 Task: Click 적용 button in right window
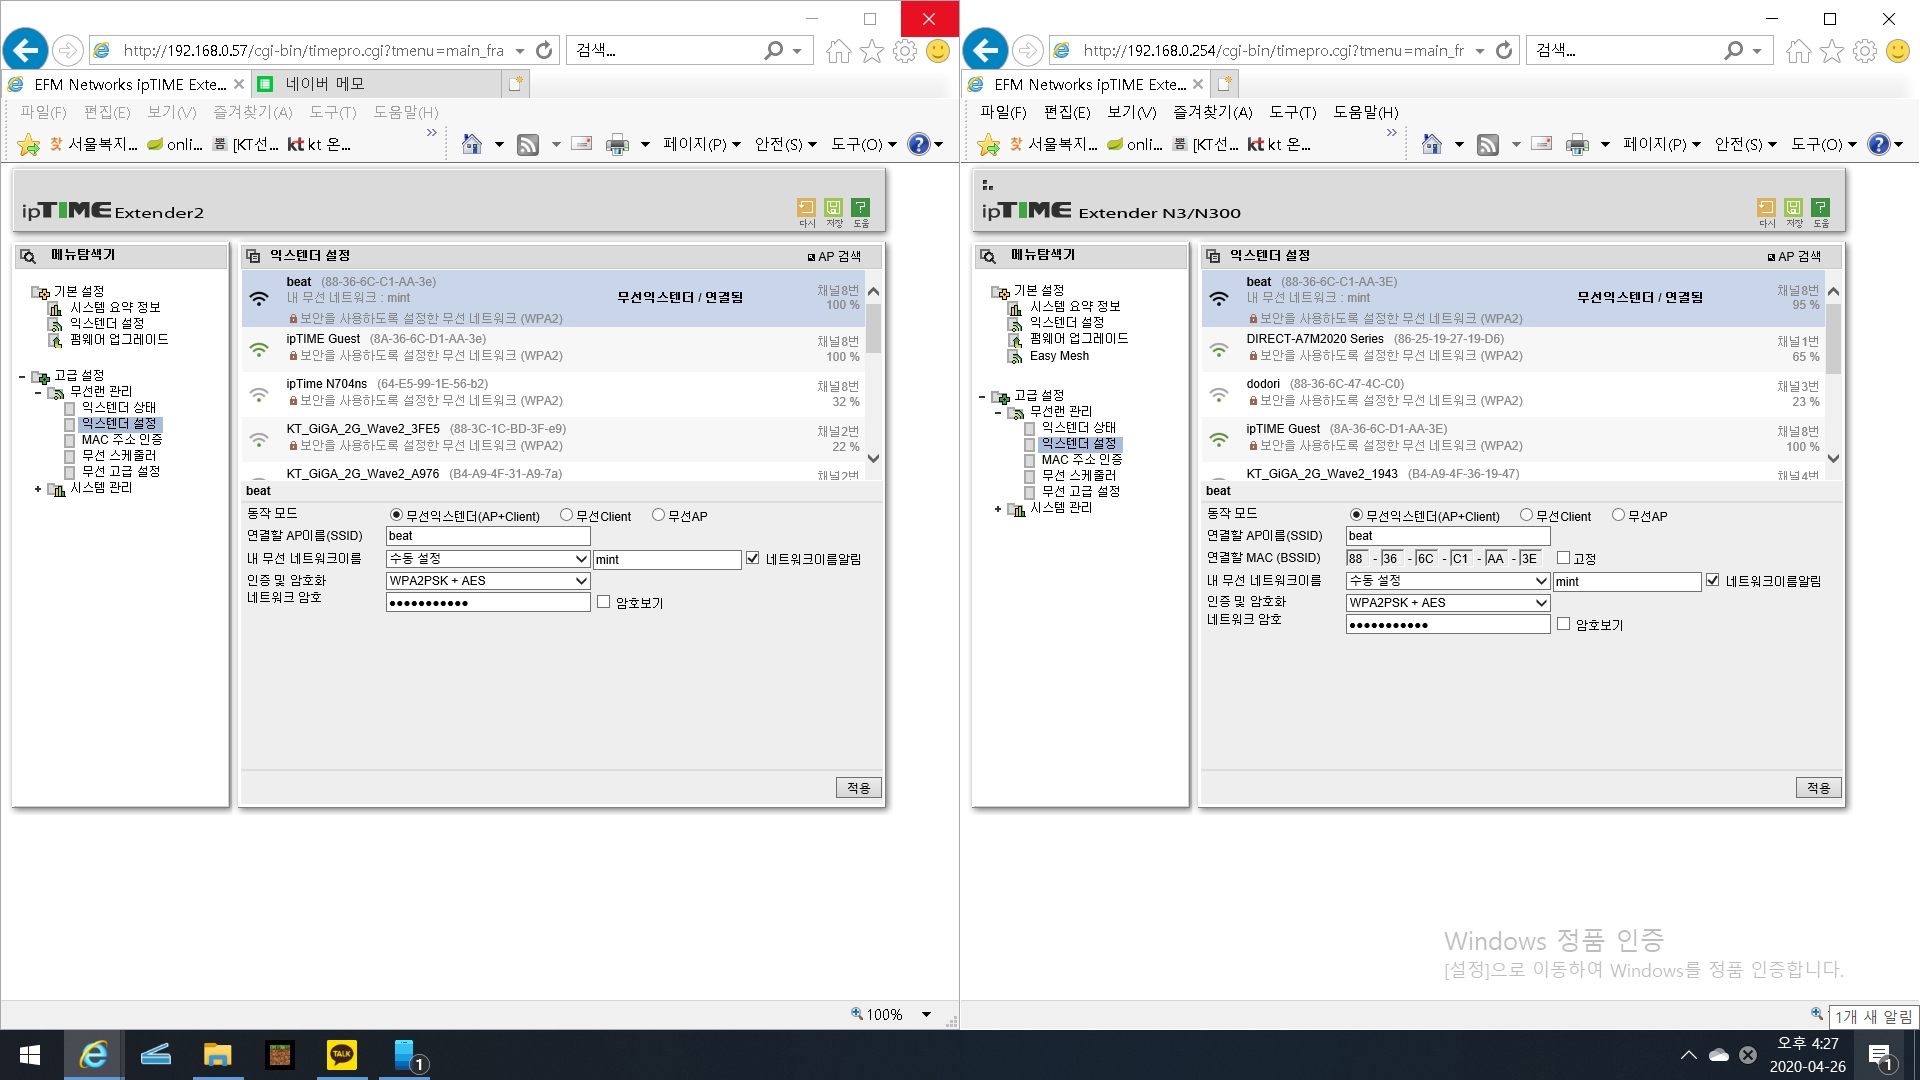(x=1819, y=788)
